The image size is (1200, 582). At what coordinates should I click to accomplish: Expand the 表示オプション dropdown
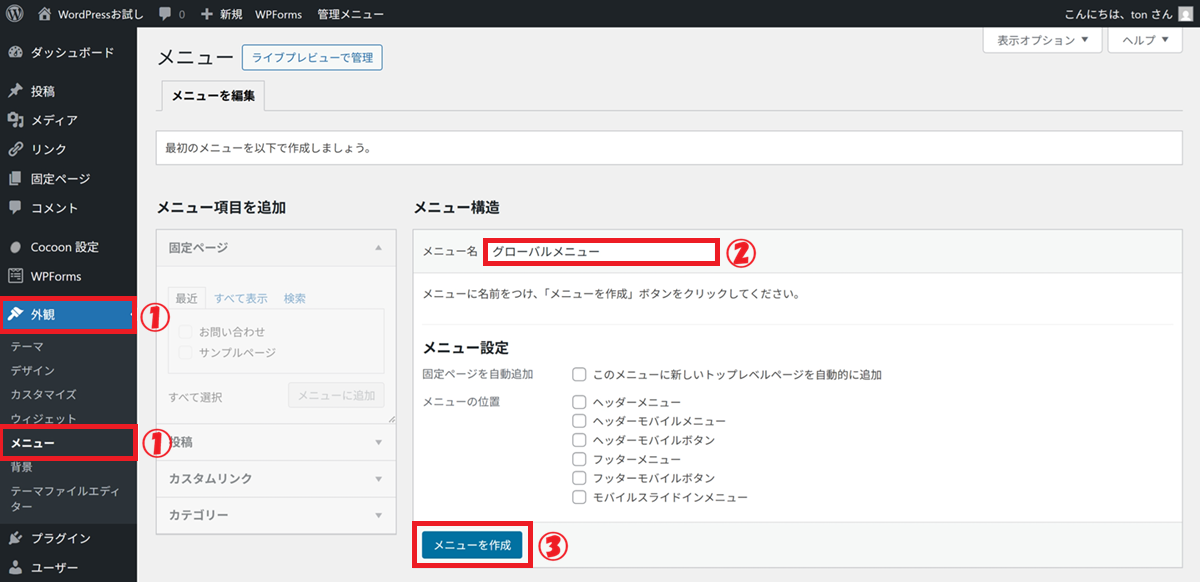(x=1043, y=40)
